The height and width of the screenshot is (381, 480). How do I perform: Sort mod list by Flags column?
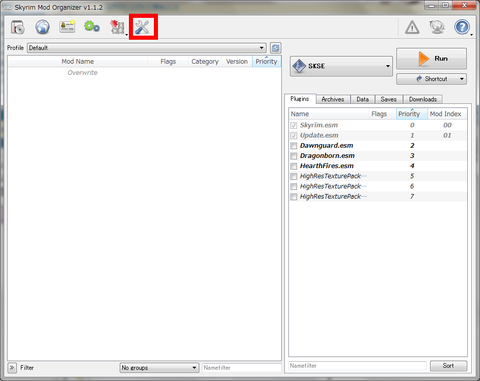pos(168,62)
